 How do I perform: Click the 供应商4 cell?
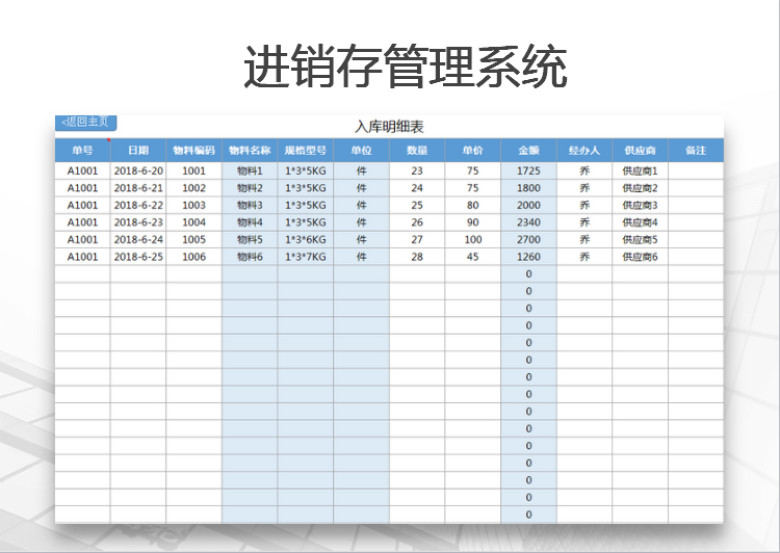tap(640, 222)
